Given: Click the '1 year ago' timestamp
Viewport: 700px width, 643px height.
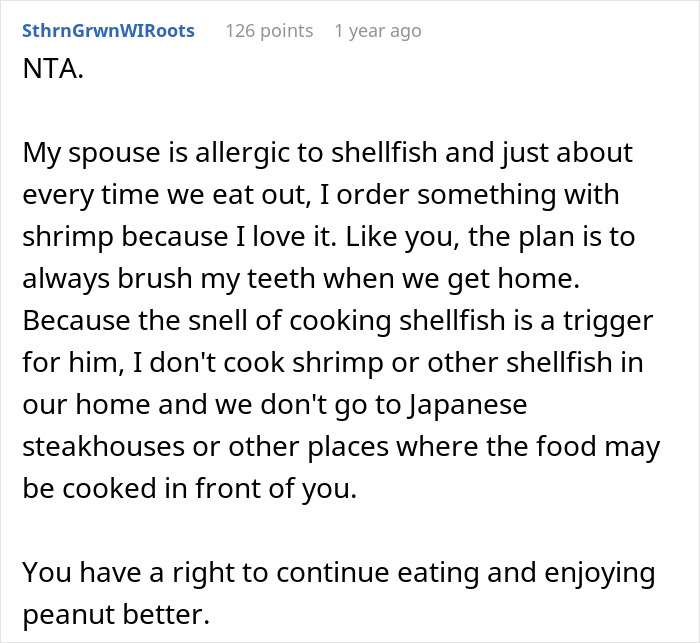Looking at the screenshot, I should pyautogui.click(x=378, y=31).
